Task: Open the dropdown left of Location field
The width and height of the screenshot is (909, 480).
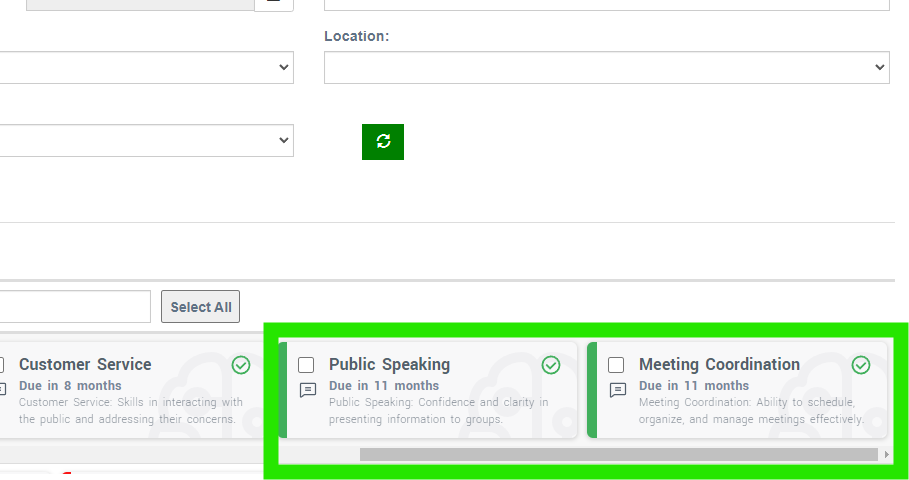Action: (x=146, y=67)
